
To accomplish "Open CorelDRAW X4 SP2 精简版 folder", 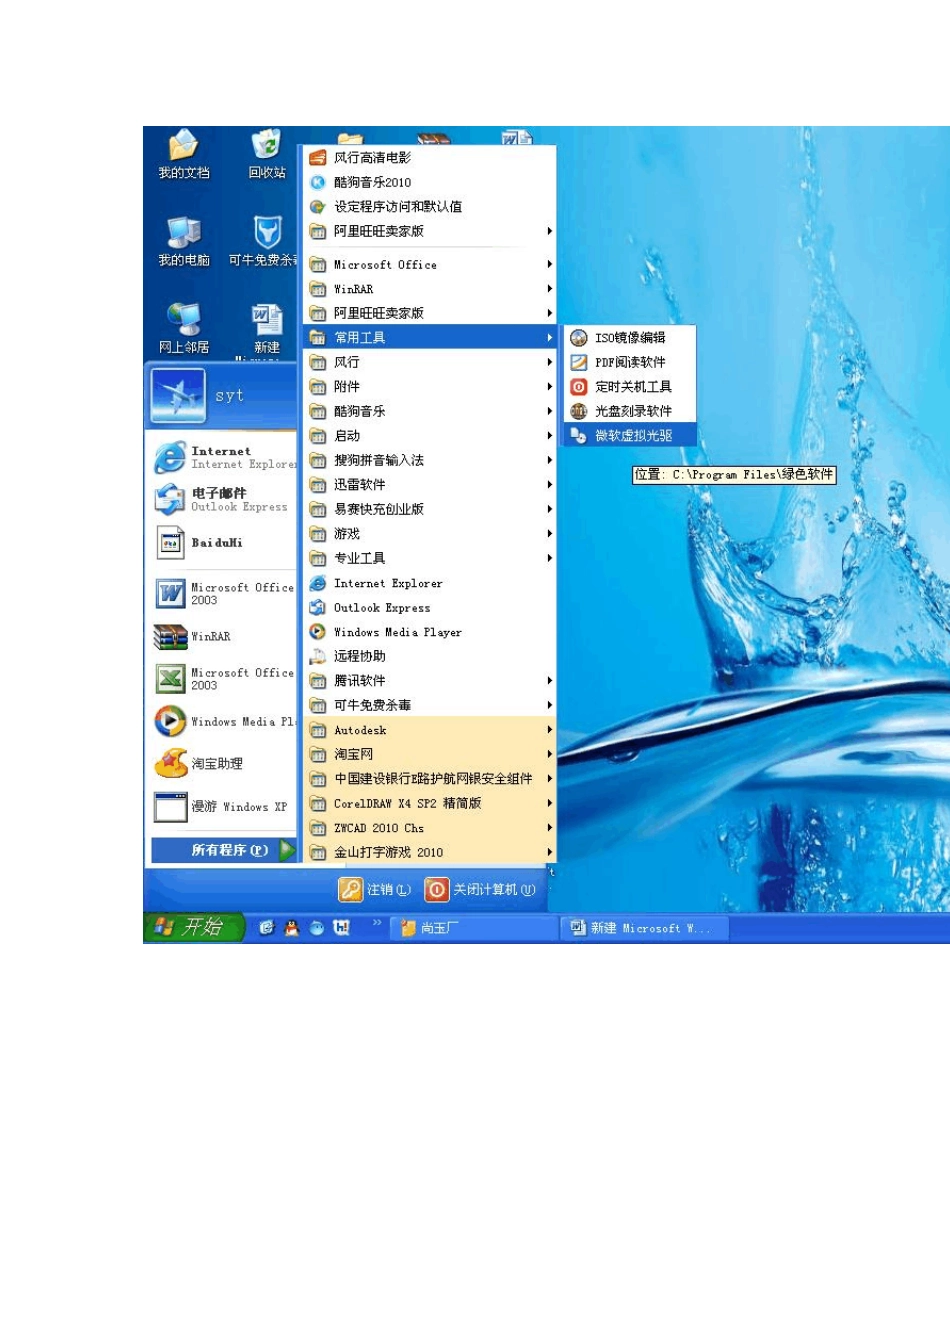I will 430,803.
